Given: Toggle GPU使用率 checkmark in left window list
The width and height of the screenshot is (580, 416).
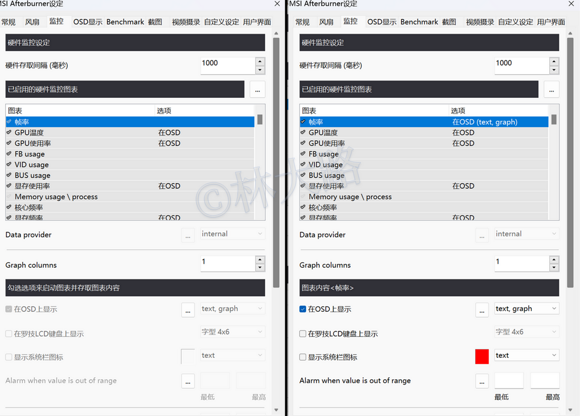Looking at the screenshot, I should click(9, 143).
